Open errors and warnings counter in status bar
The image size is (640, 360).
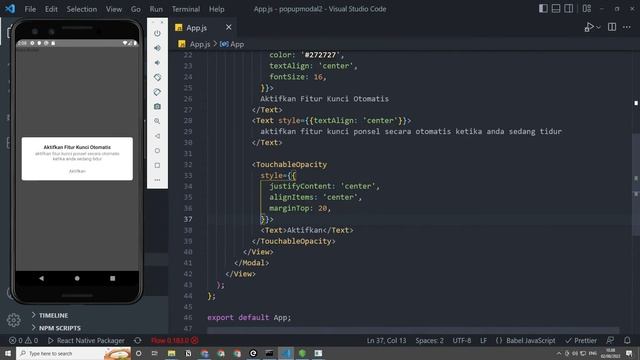(x=24, y=340)
